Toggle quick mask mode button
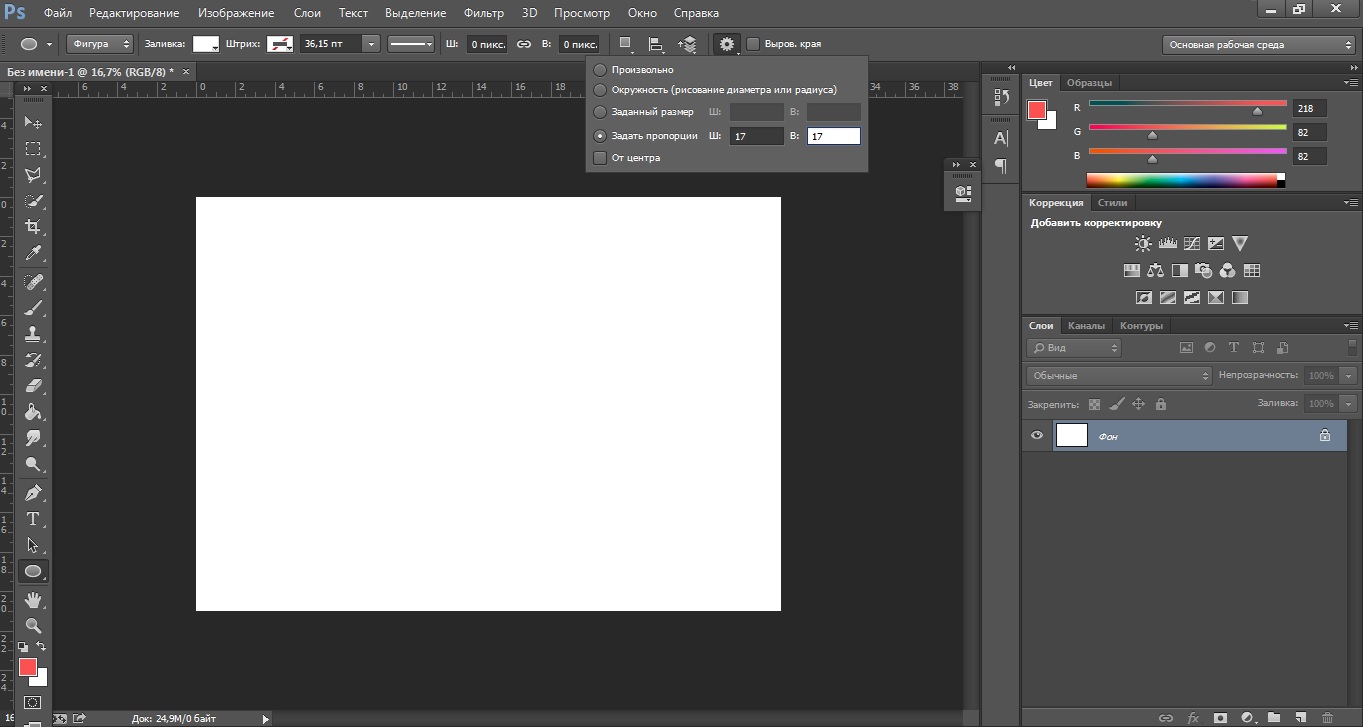 tap(33, 703)
